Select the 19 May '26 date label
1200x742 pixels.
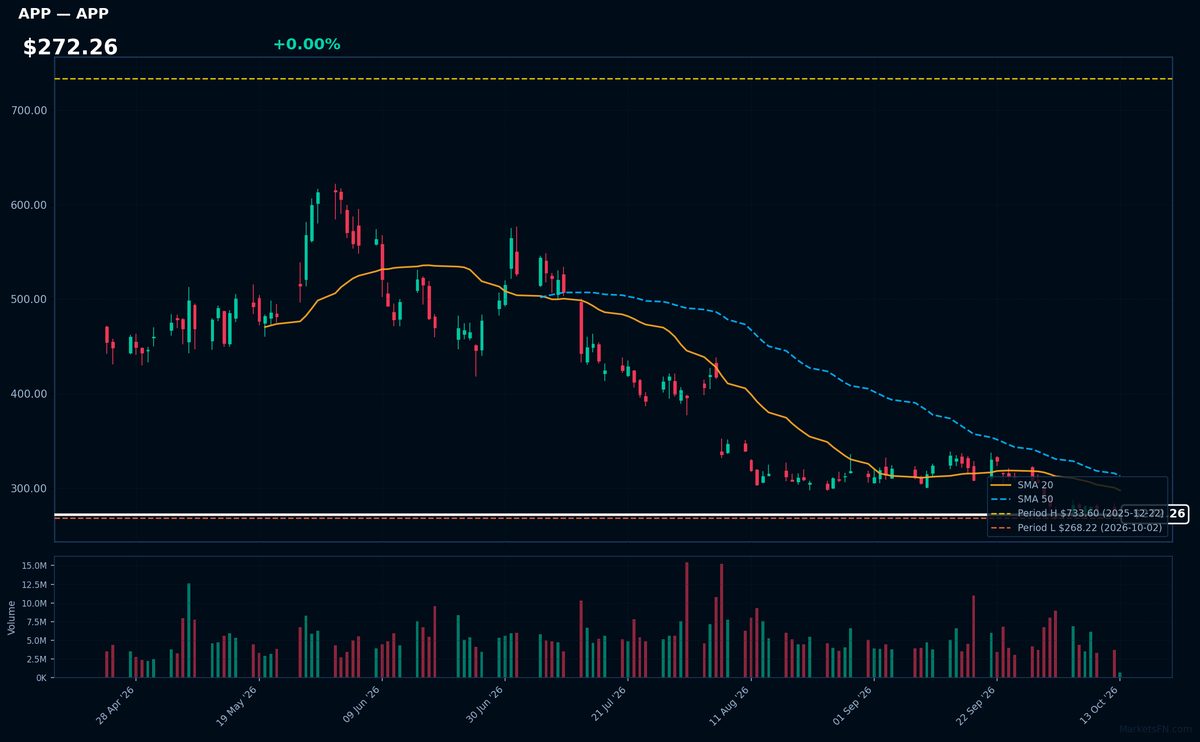pos(239,705)
